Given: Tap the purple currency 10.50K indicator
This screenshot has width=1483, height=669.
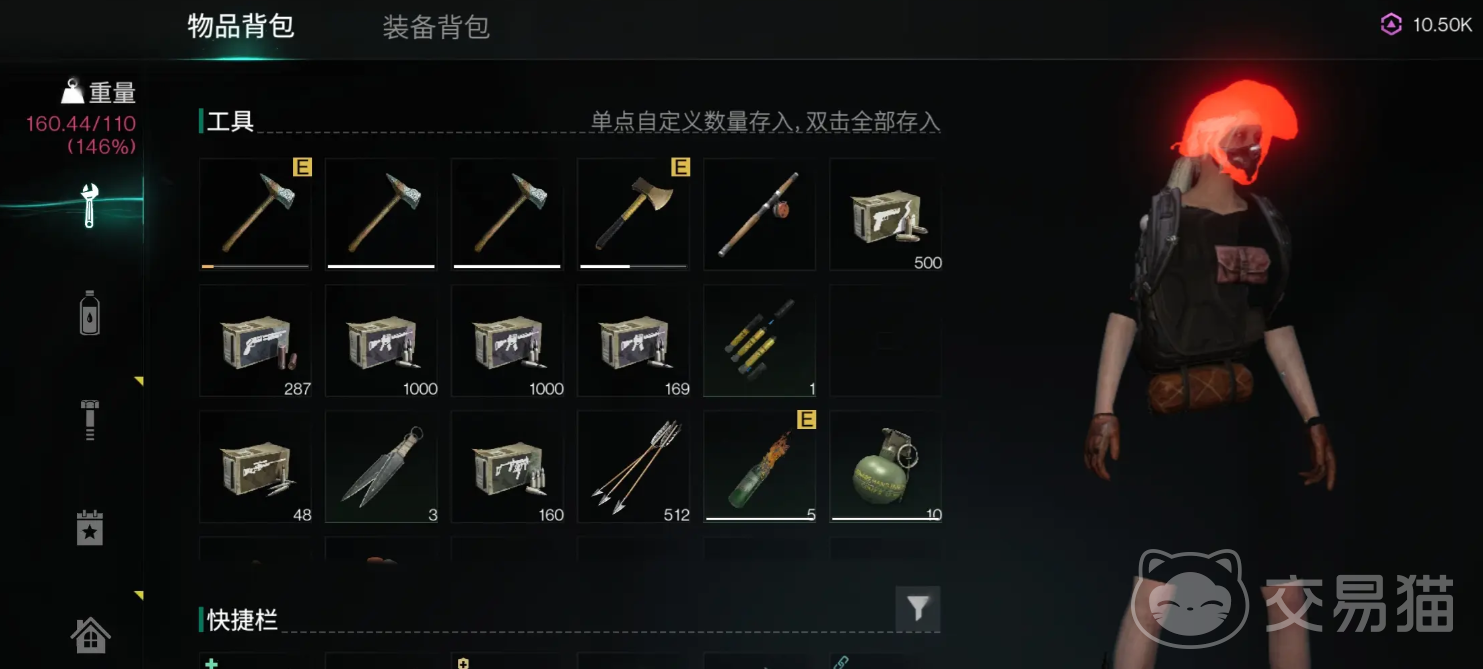Looking at the screenshot, I should tap(1426, 25).
